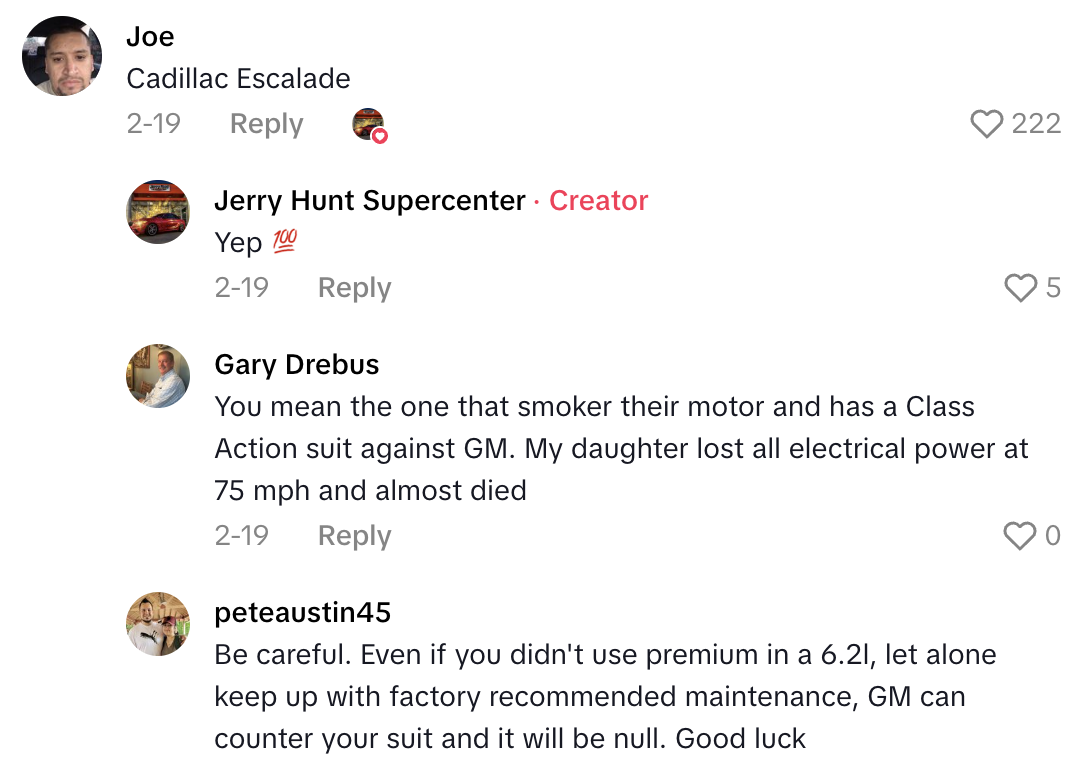Reply to Jerry Hunt Supercenter's reply
Screen dimensions: 1078x764
tap(353, 287)
